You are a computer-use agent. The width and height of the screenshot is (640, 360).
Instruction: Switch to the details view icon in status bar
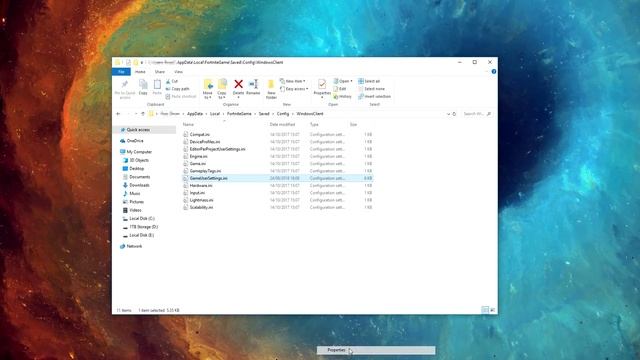pos(485,310)
